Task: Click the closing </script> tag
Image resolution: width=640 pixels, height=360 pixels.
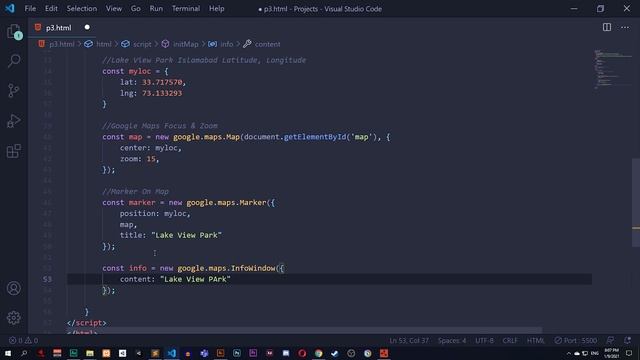Action: [87, 323]
